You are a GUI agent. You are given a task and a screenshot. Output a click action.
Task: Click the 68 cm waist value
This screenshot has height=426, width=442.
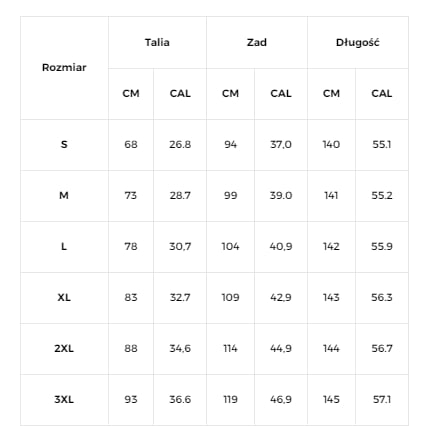131,144
